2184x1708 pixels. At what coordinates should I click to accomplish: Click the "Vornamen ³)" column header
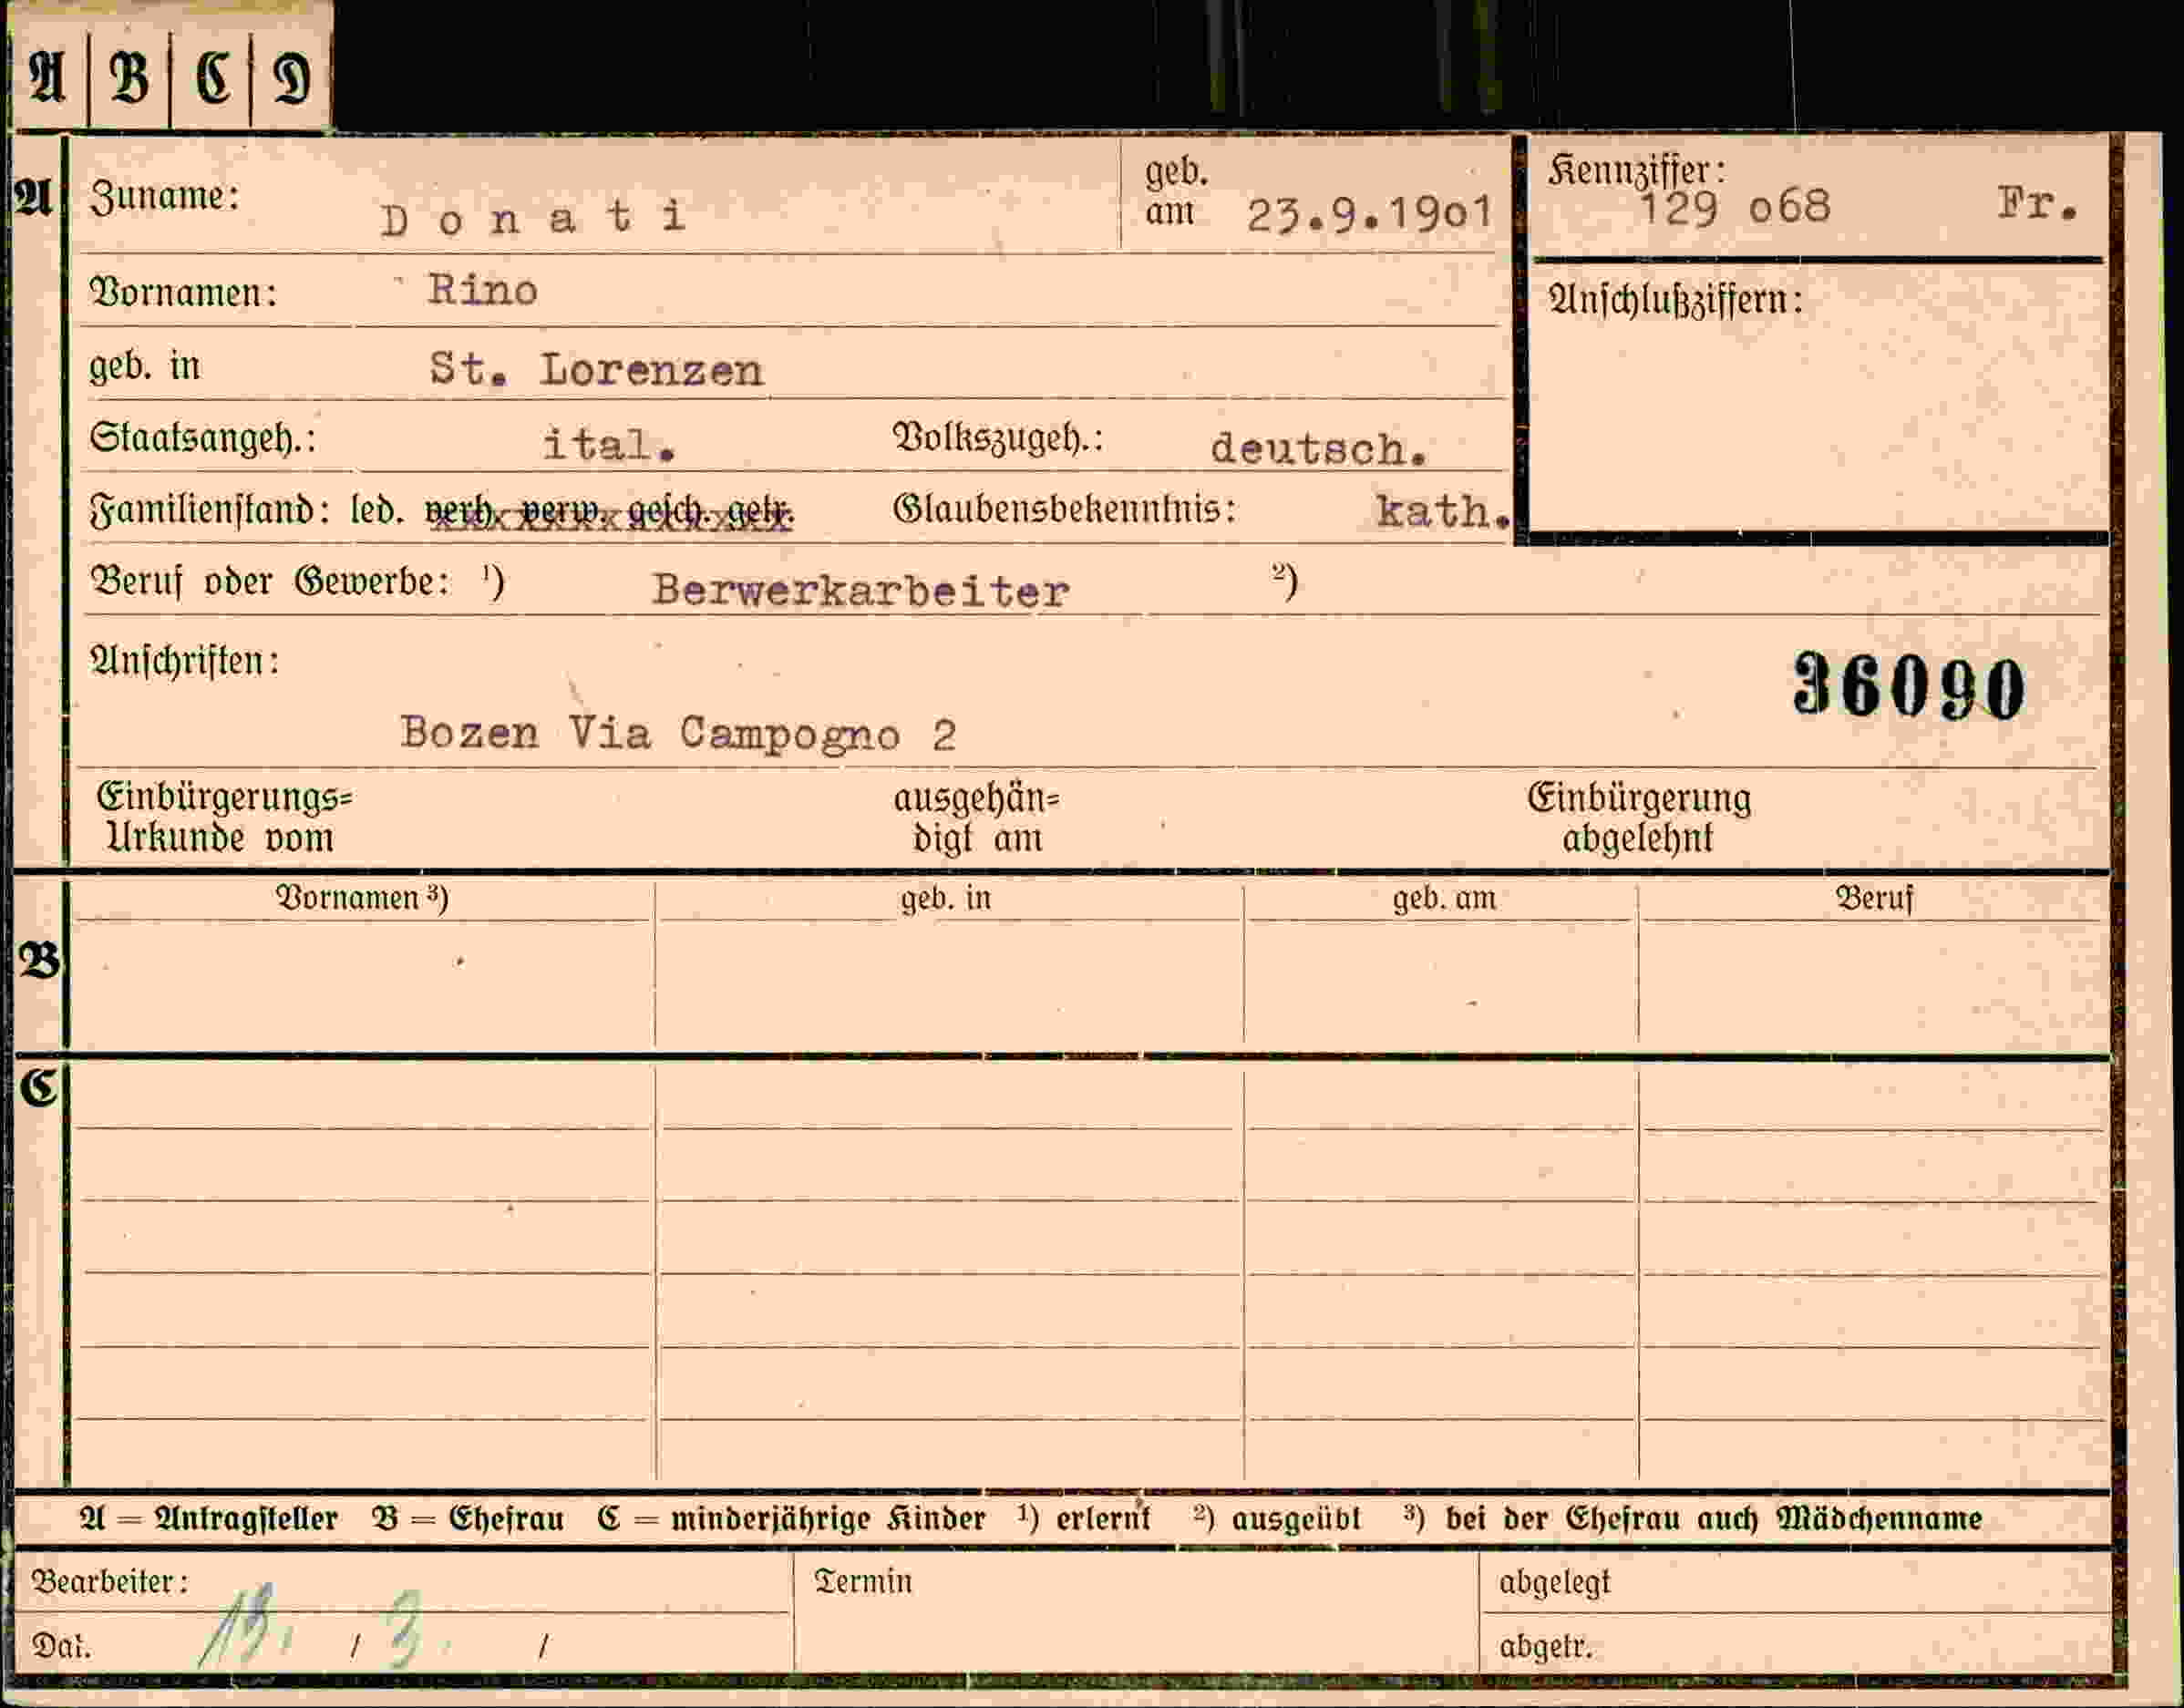[x=362, y=897]
